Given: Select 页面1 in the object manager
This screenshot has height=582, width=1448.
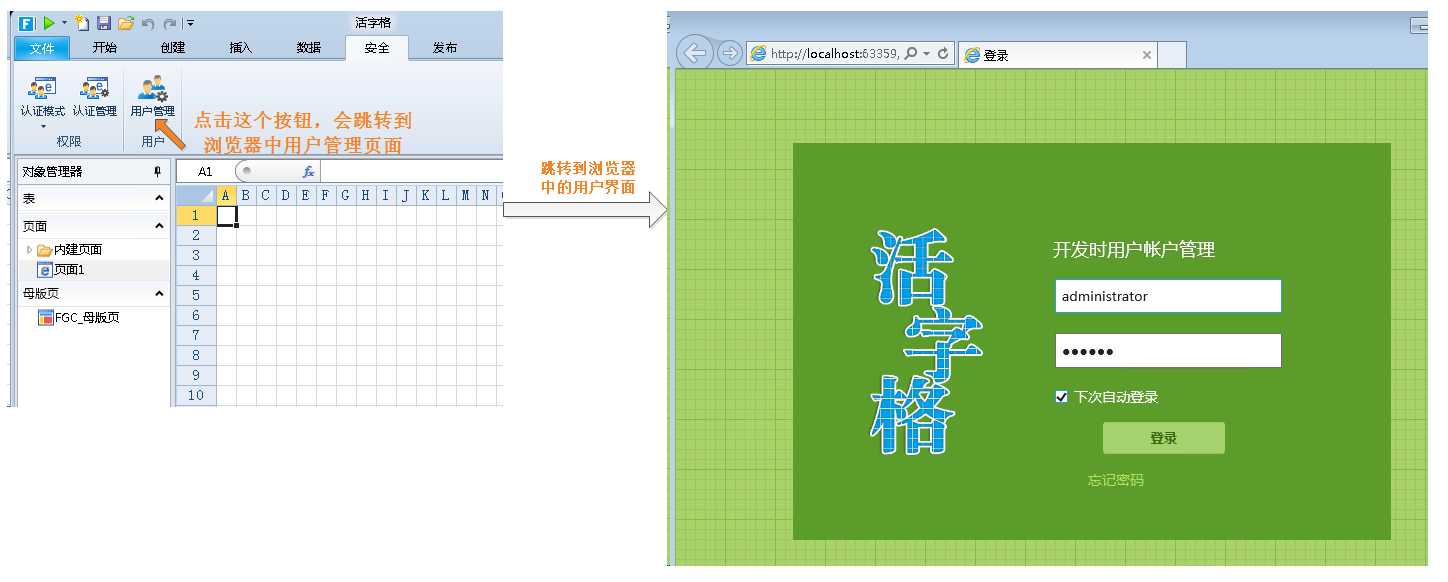Looking at the screenshot, I should pos(62,270).
